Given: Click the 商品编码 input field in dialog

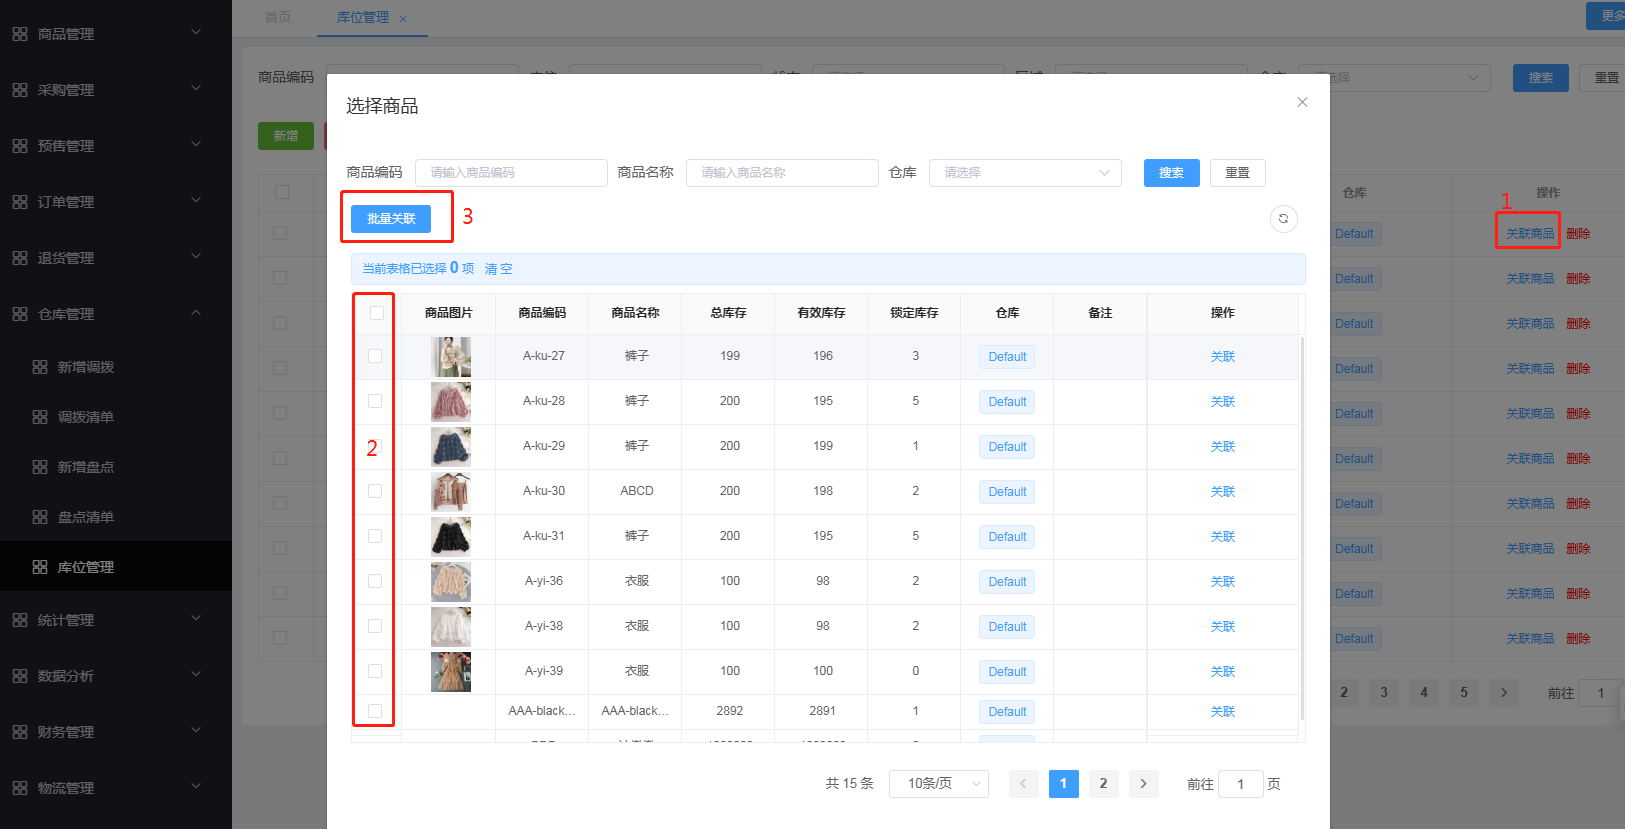Looking at the screenshot, I should point(511,173).
